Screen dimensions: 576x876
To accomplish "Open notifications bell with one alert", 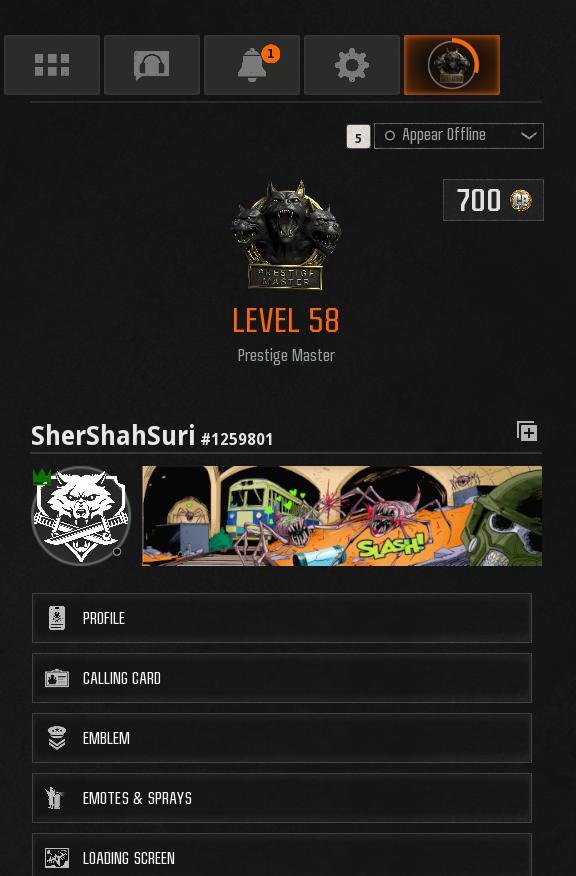I will point(252,65).
